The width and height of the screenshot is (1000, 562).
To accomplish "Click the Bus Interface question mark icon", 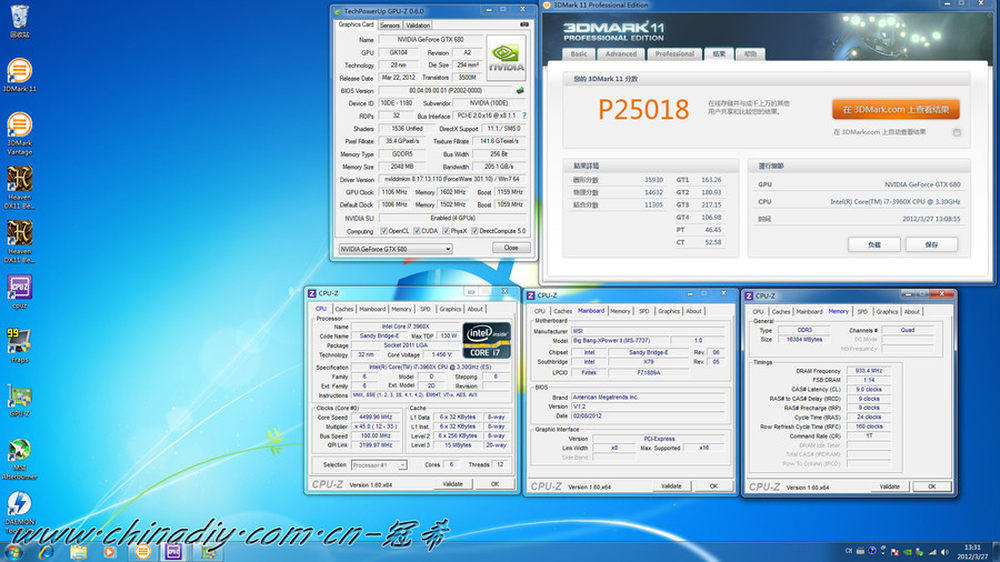I will pyautogui.click(x=524, y=116).
